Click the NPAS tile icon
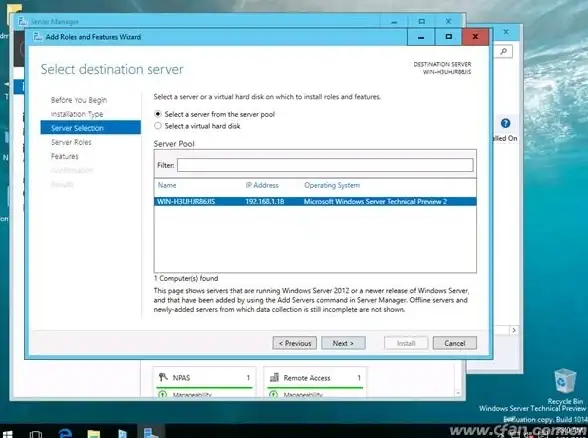The width and height of the screenshot is (588, 438). coord(163,377)
